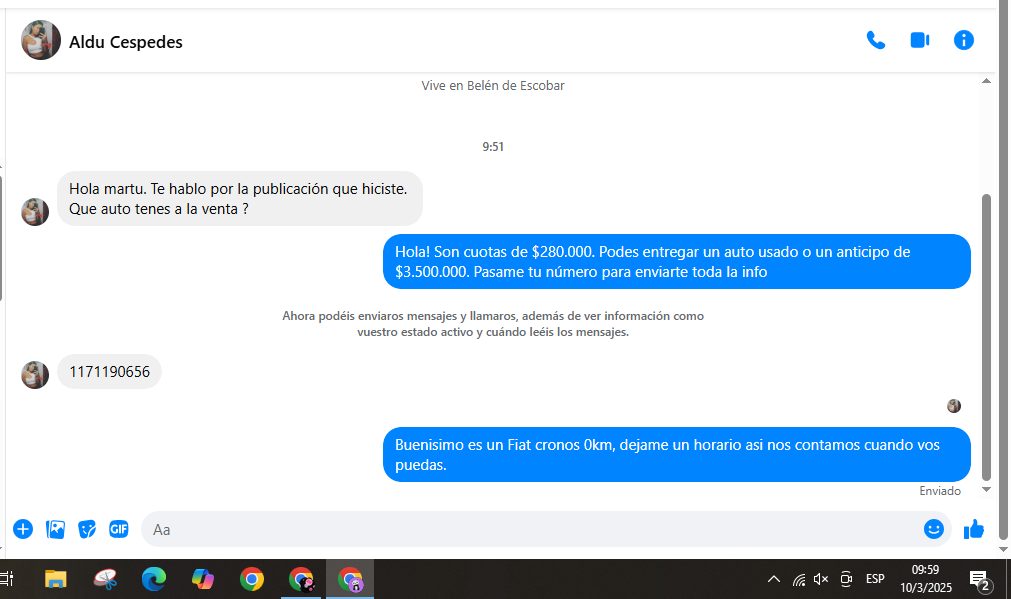Send a thumbs-up like
The width and height of the screenshot is (1011, 599).
[x=974, y=529]
